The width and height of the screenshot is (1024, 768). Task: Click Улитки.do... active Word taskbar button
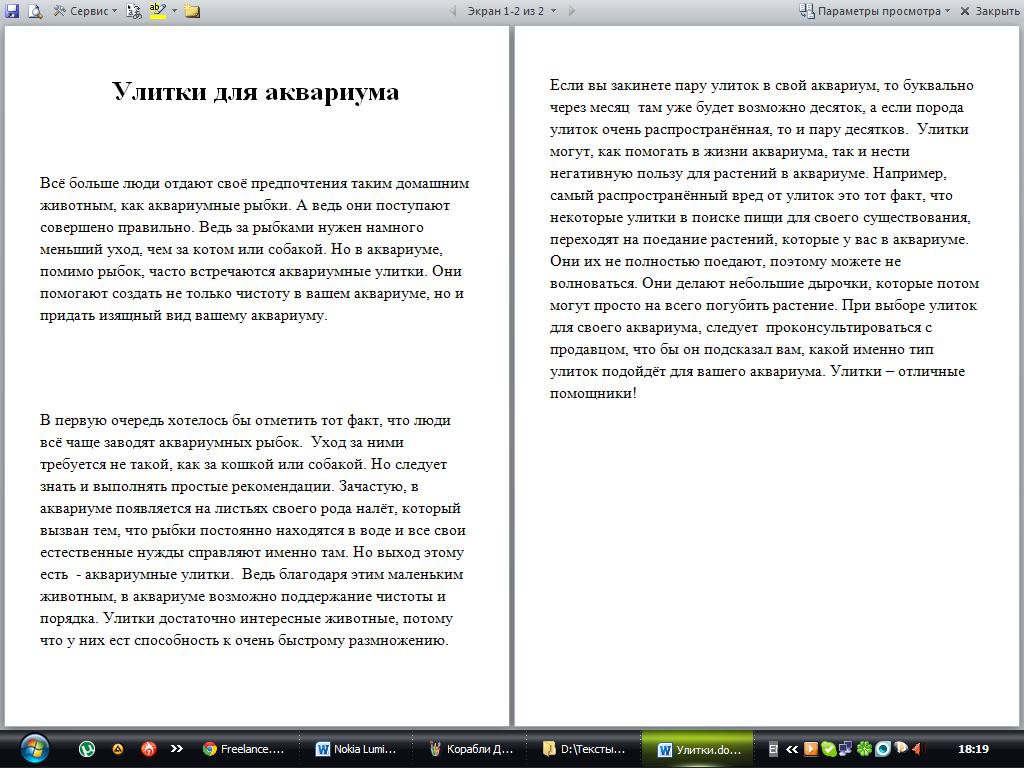(x=700, y=749)
